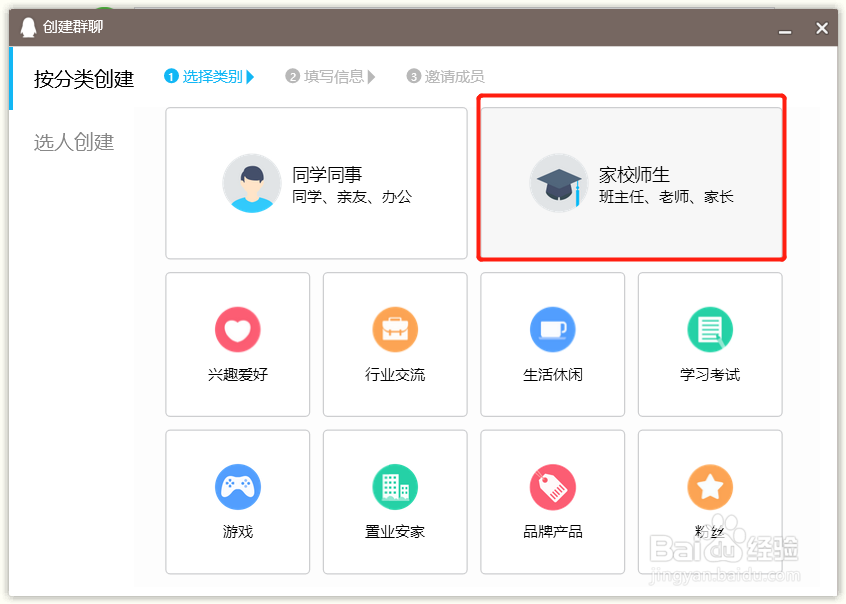
Task: Minimize the 创建群聊 window
Action: pyautogui.click(x=786, y=28)
